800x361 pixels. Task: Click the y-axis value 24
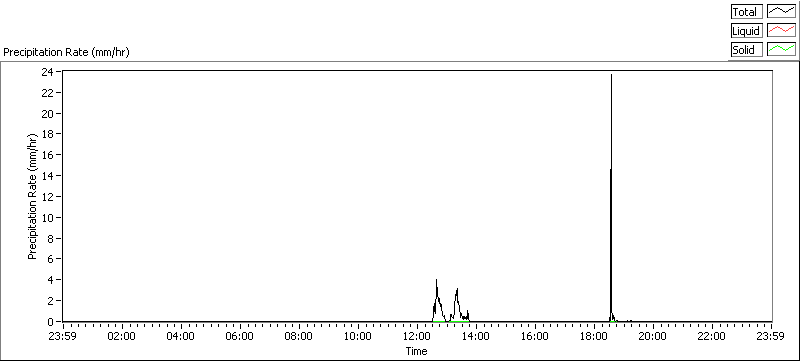(48, 72)
